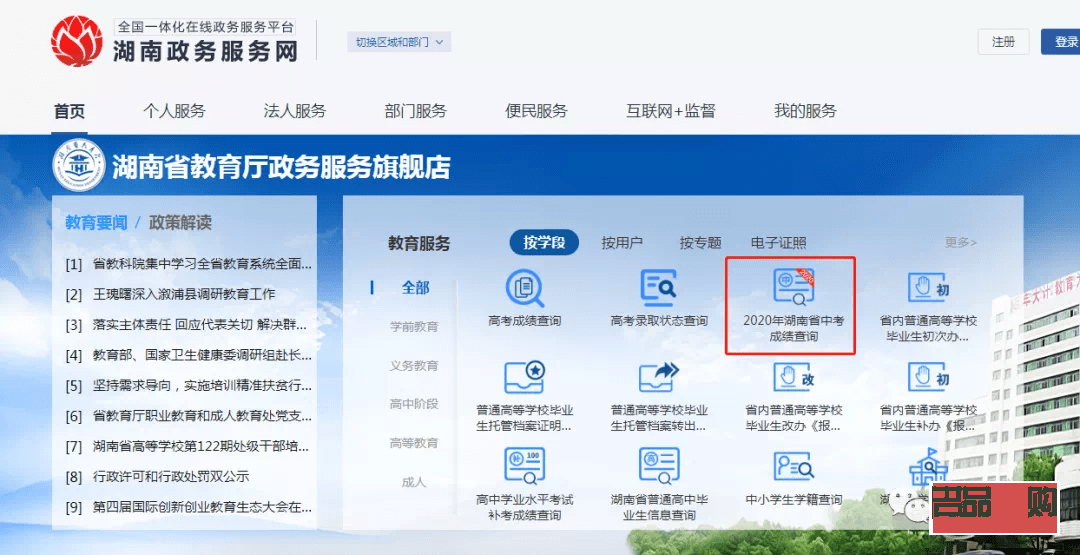This screenshot has height=555, width=1080.
Task: Select the 互联网+监管 menu item
Action: (670, 111)
